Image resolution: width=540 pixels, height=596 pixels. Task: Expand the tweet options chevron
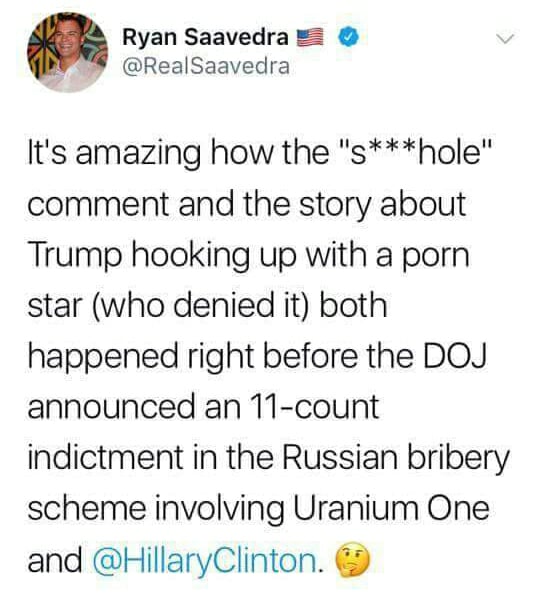click(505, 38)
